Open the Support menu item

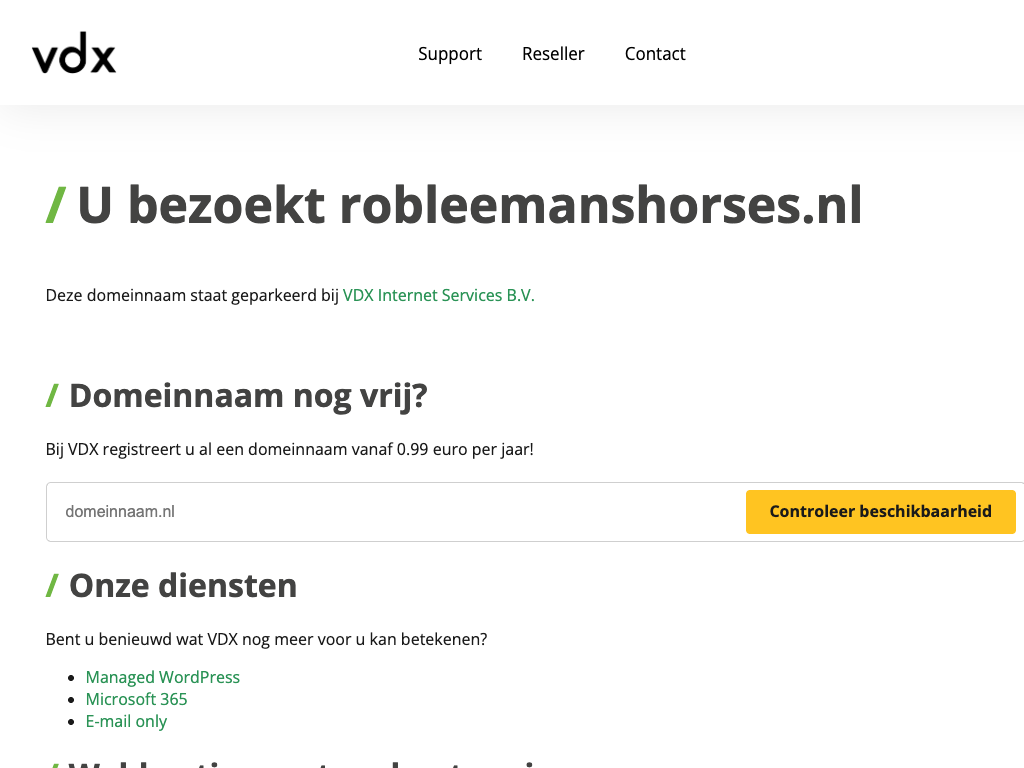449,54
